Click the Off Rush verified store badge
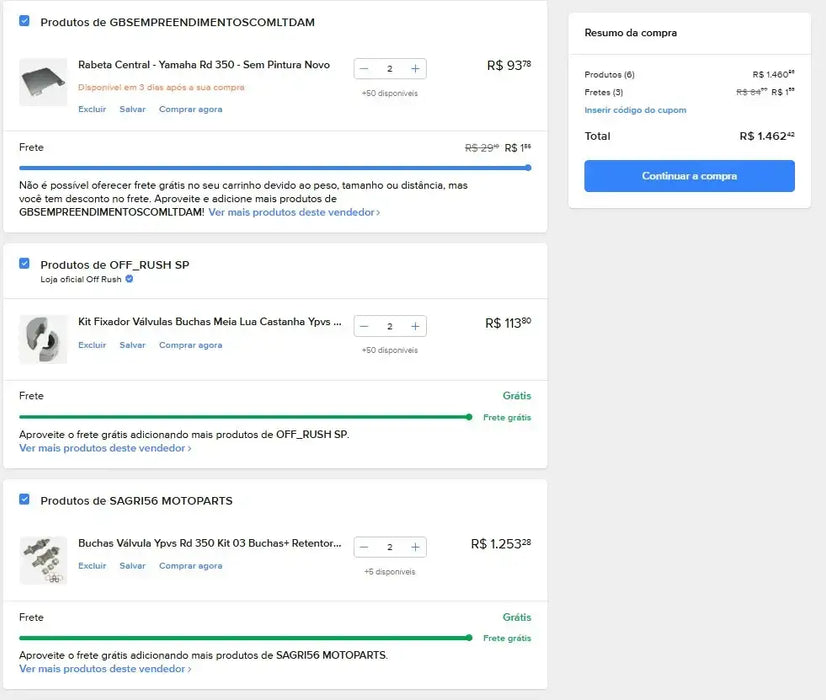Screen dimensions: 826x700 [129, 280]
